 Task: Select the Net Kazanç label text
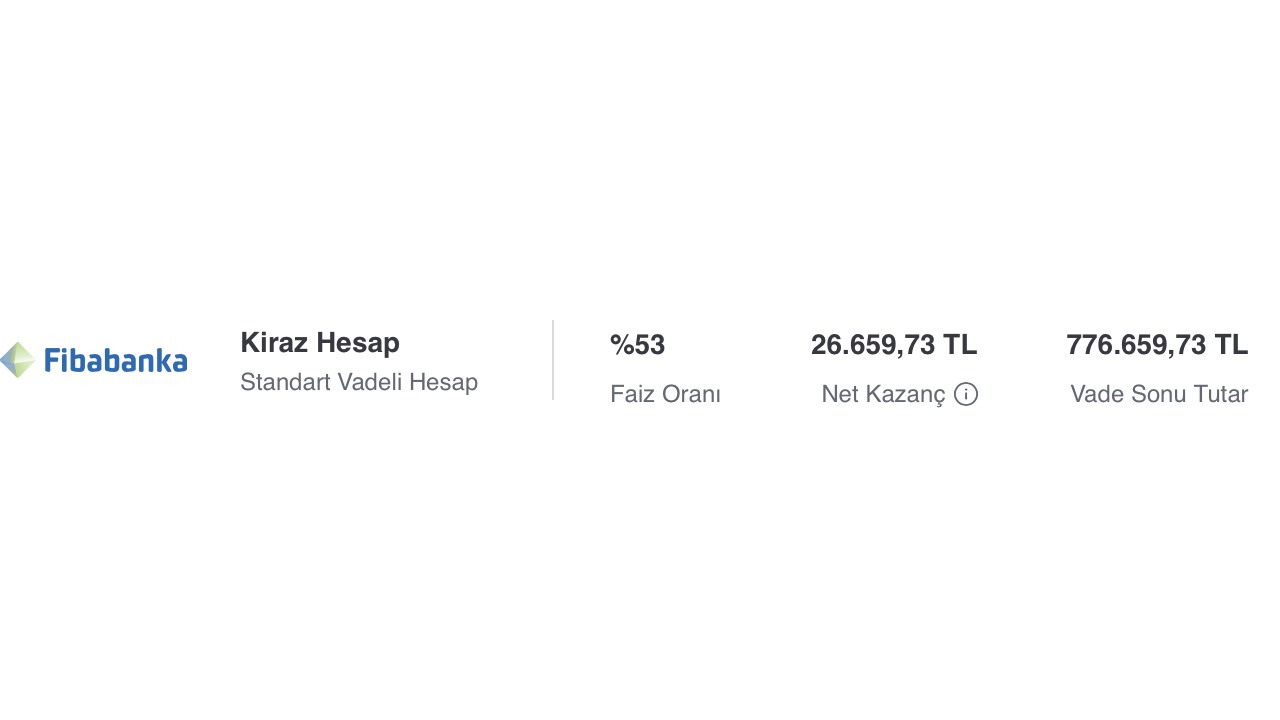(883, 394)
